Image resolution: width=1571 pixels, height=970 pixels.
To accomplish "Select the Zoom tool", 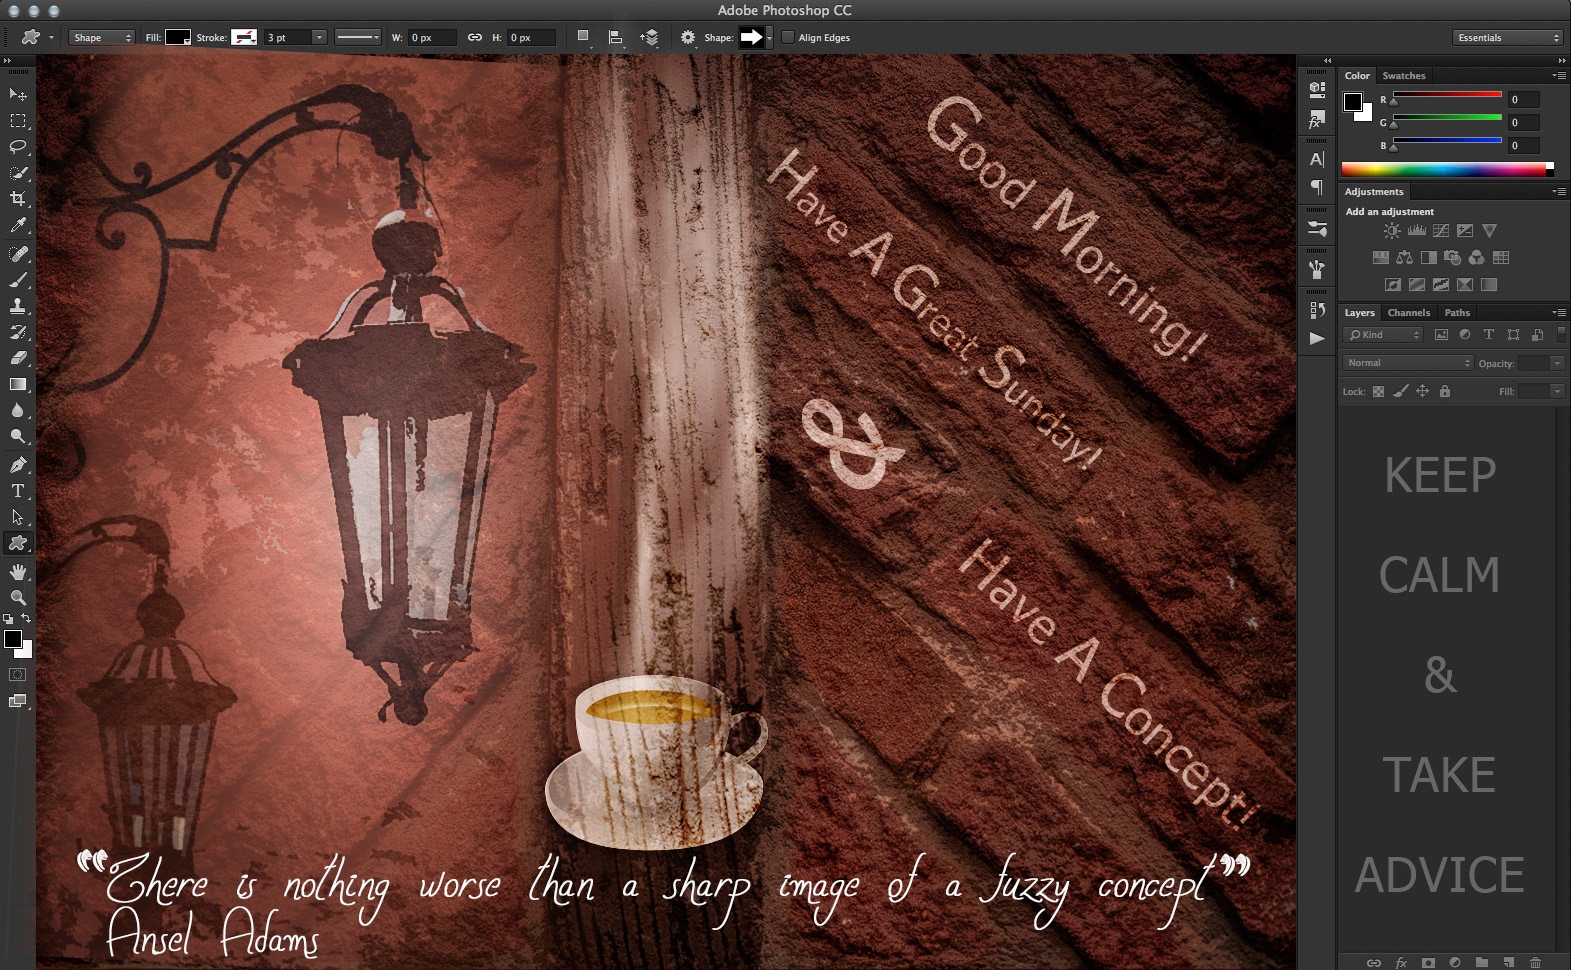I will click(x=17, y=598).
